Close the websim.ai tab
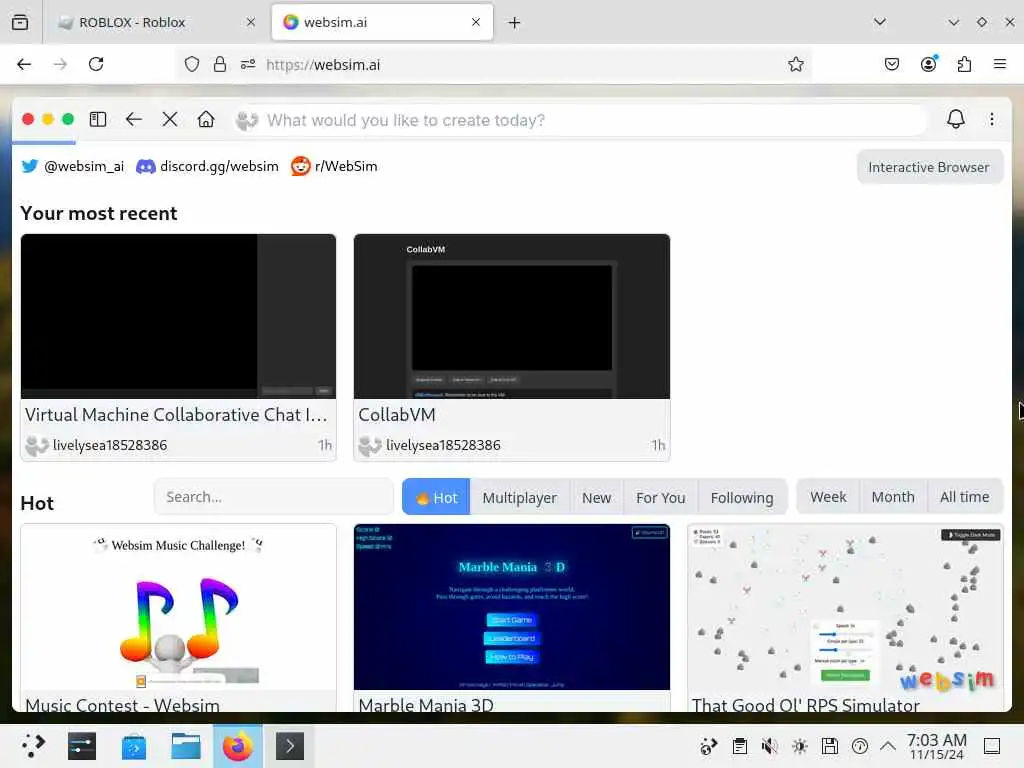Screen dimensions: 1024x768 475,22
